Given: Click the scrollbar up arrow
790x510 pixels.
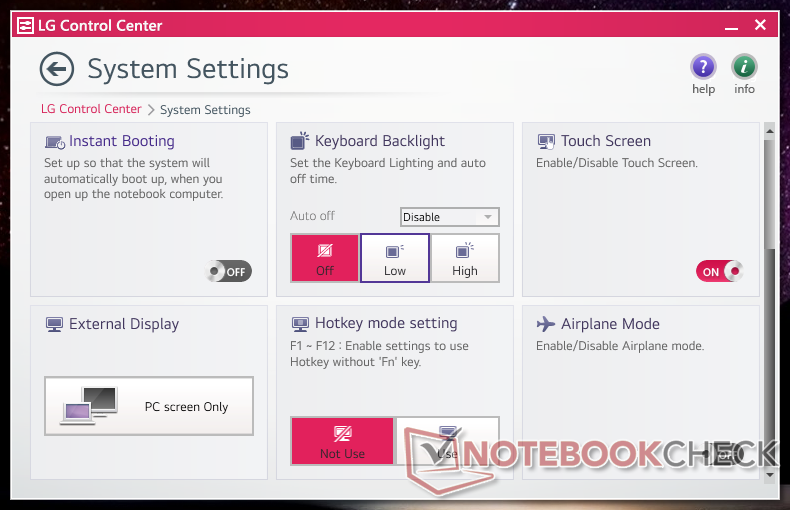Looking at the screenshot, I should 769,131.
